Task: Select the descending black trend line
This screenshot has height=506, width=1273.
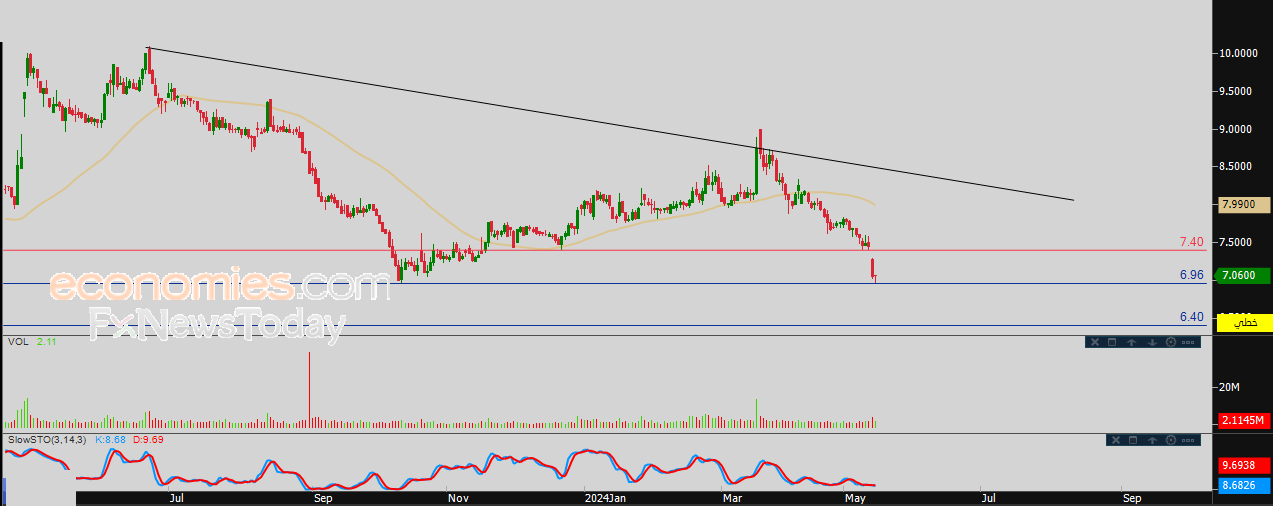Action: [610, 124]
